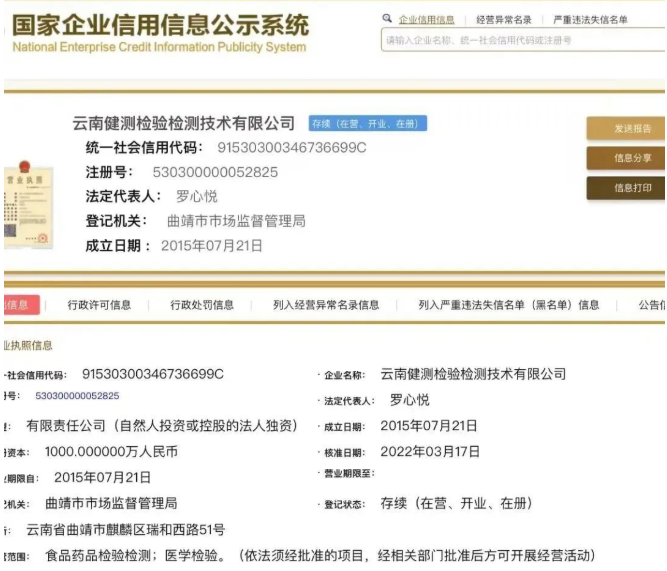The height and width of the screenshot is (571, 667).
Task: Select the 企业信用信息 search tab
Action: tap(426, 20)
